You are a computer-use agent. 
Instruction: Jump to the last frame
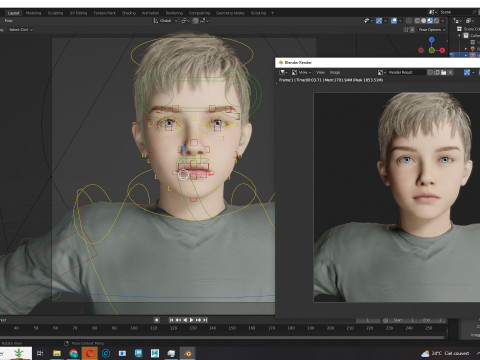pos(205,320)
